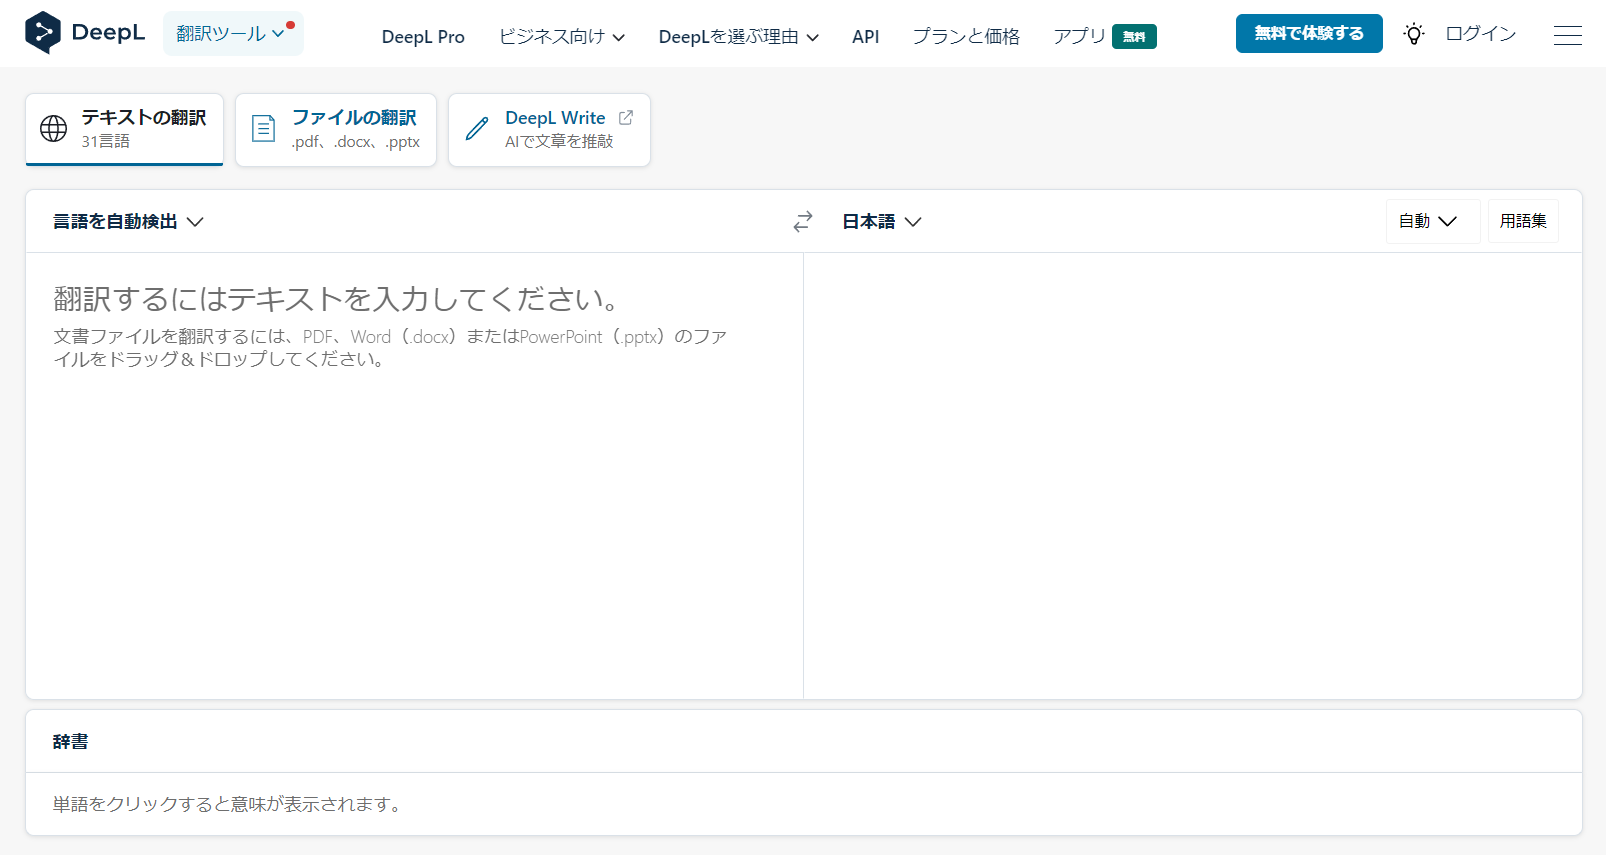
Task: Open the 日本語 target language selector
Action: click(881, 222)
